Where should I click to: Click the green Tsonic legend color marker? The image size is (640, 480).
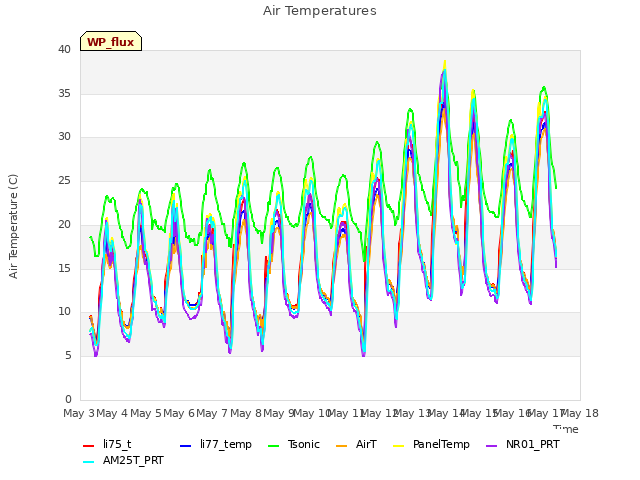273,446
